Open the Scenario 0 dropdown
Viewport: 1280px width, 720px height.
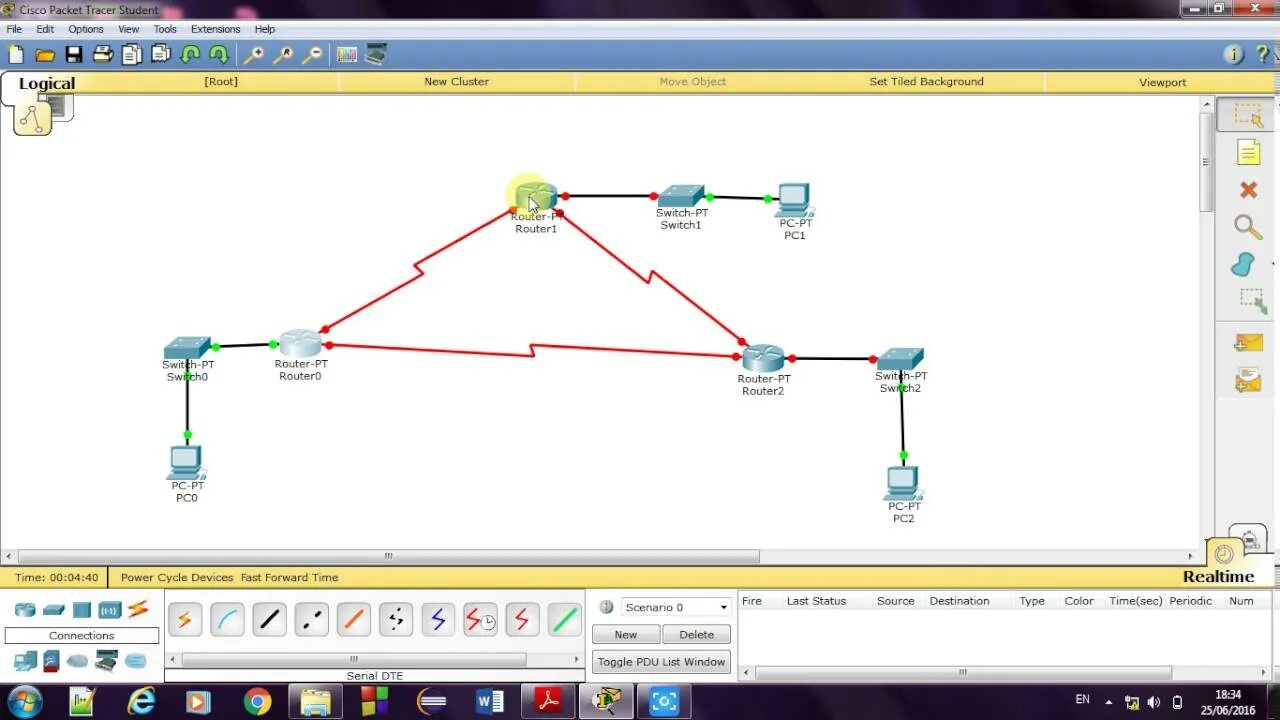click(x=676, y=607)
